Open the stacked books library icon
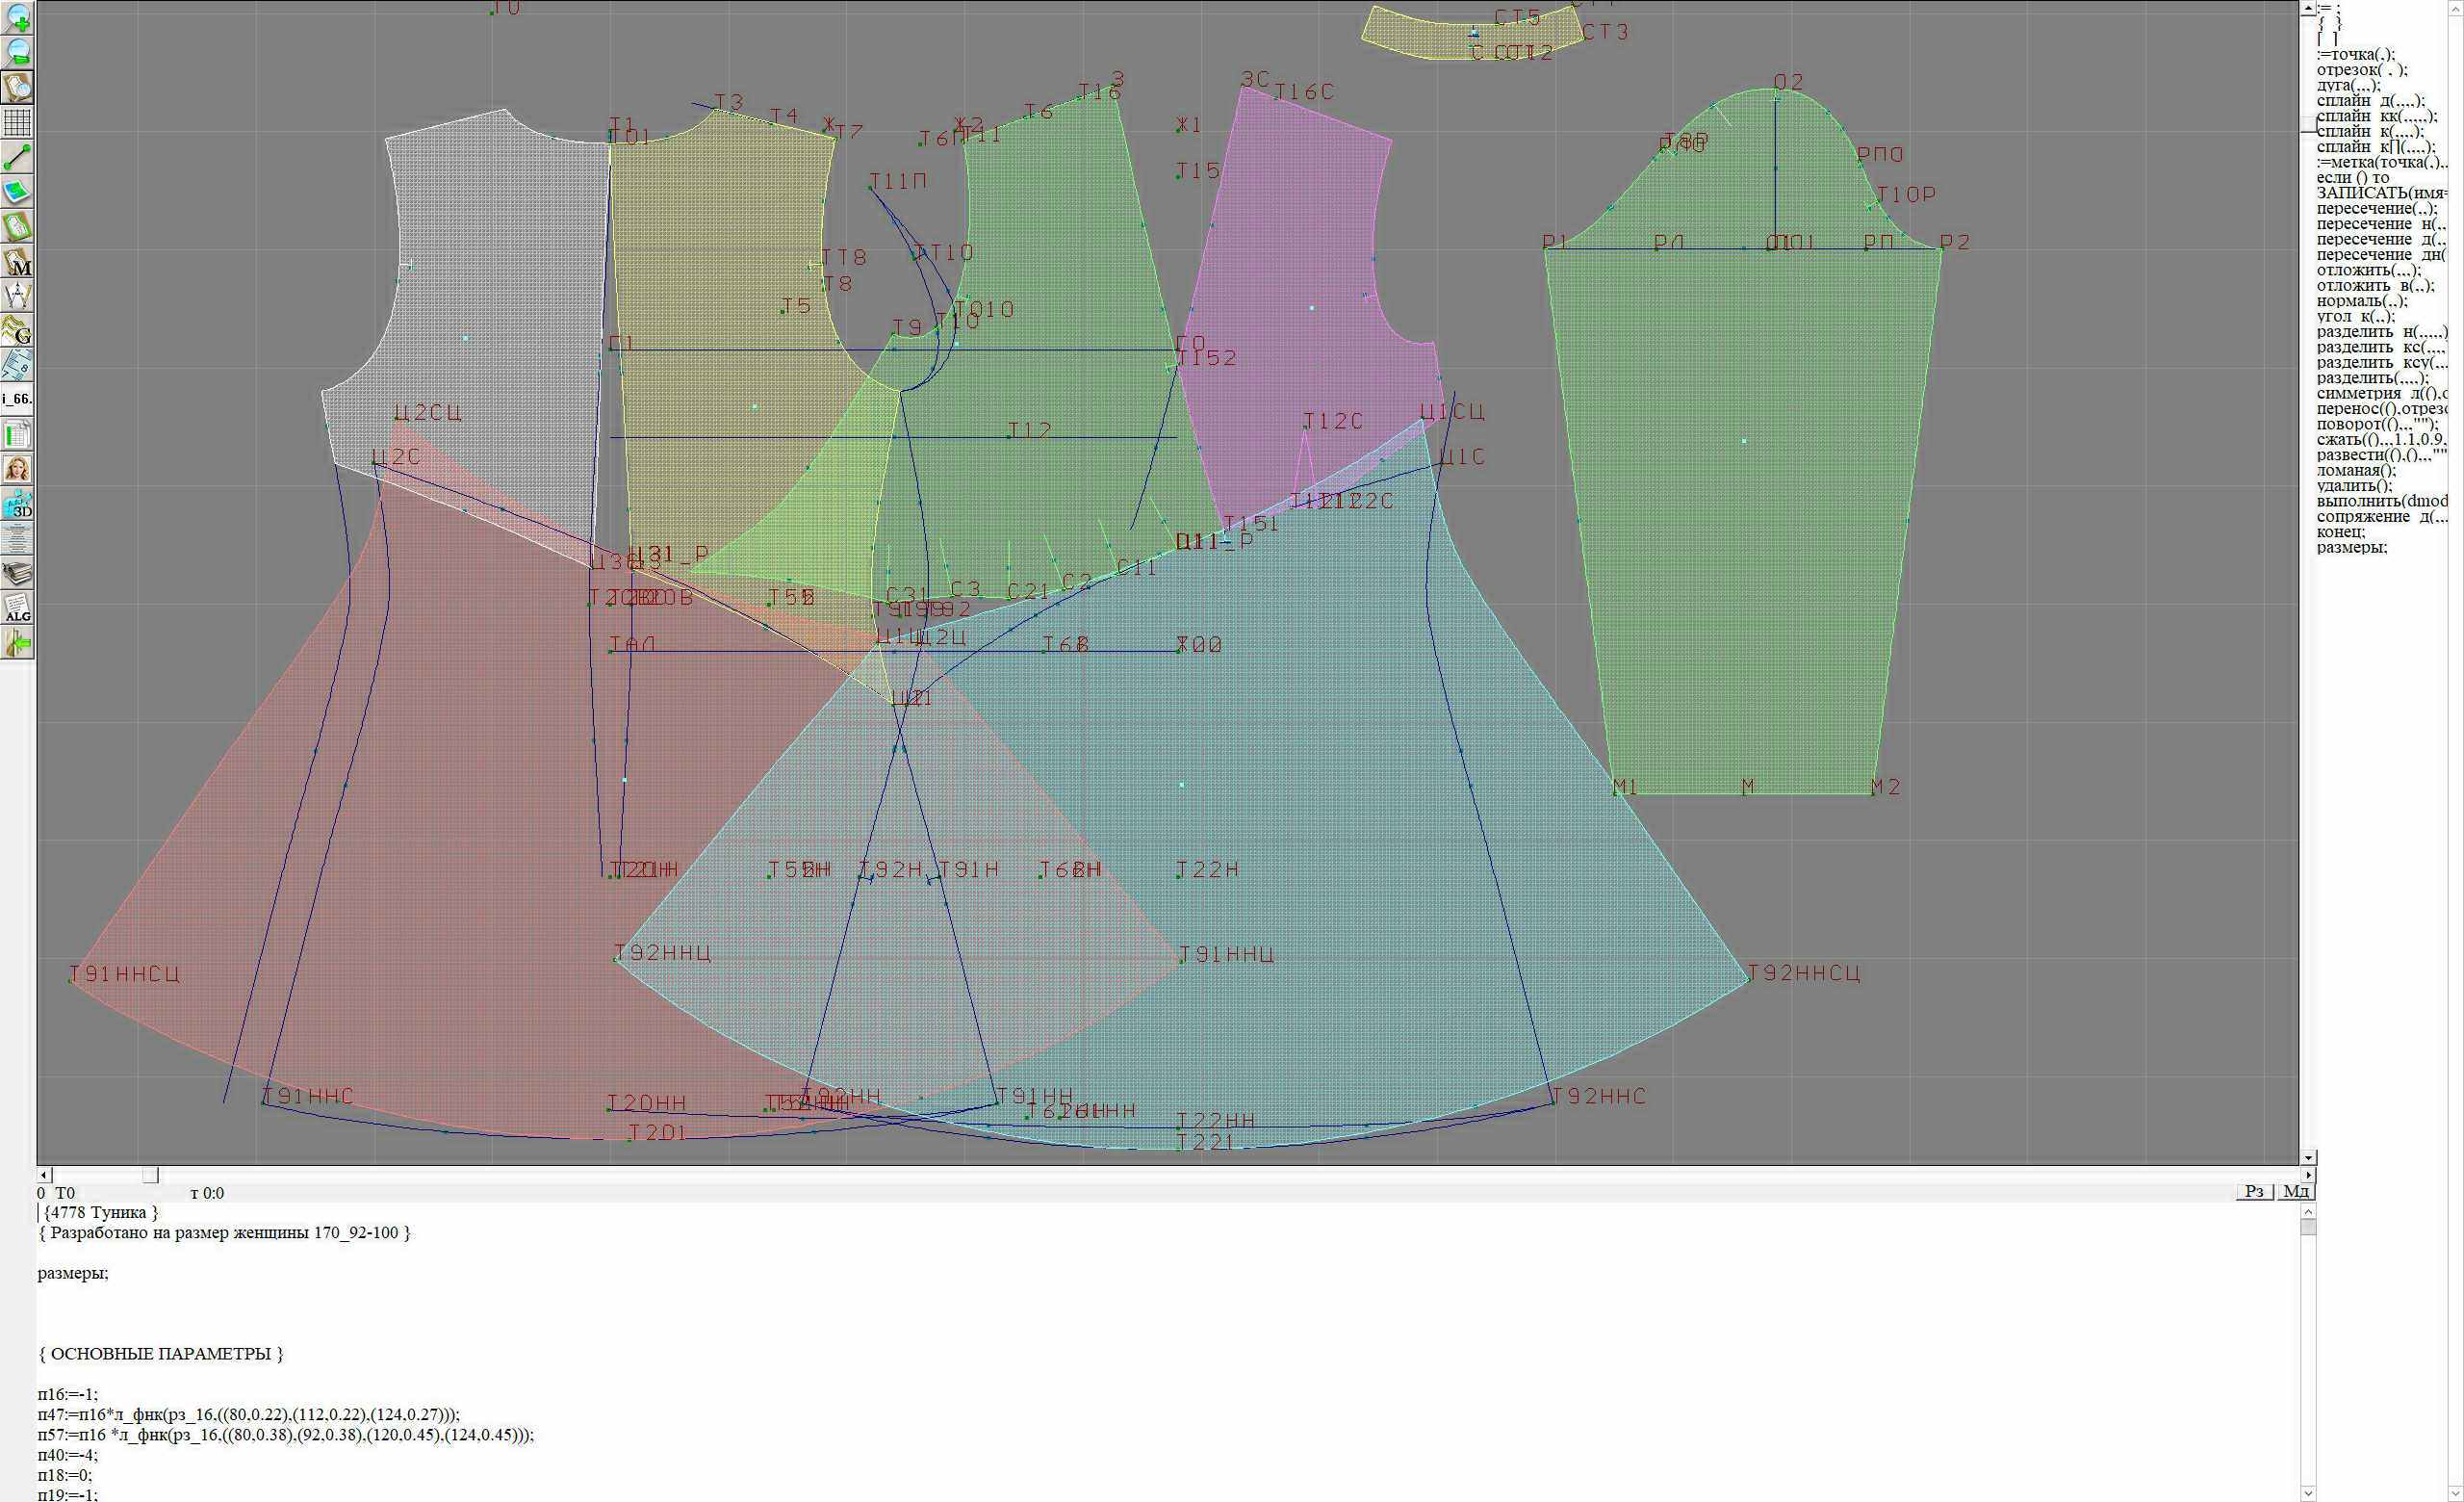 click(x=17, y=573)
